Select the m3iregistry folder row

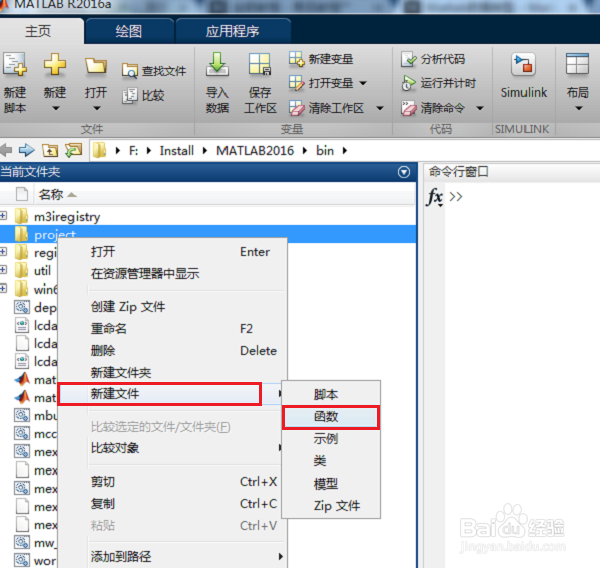pos(208,216)
